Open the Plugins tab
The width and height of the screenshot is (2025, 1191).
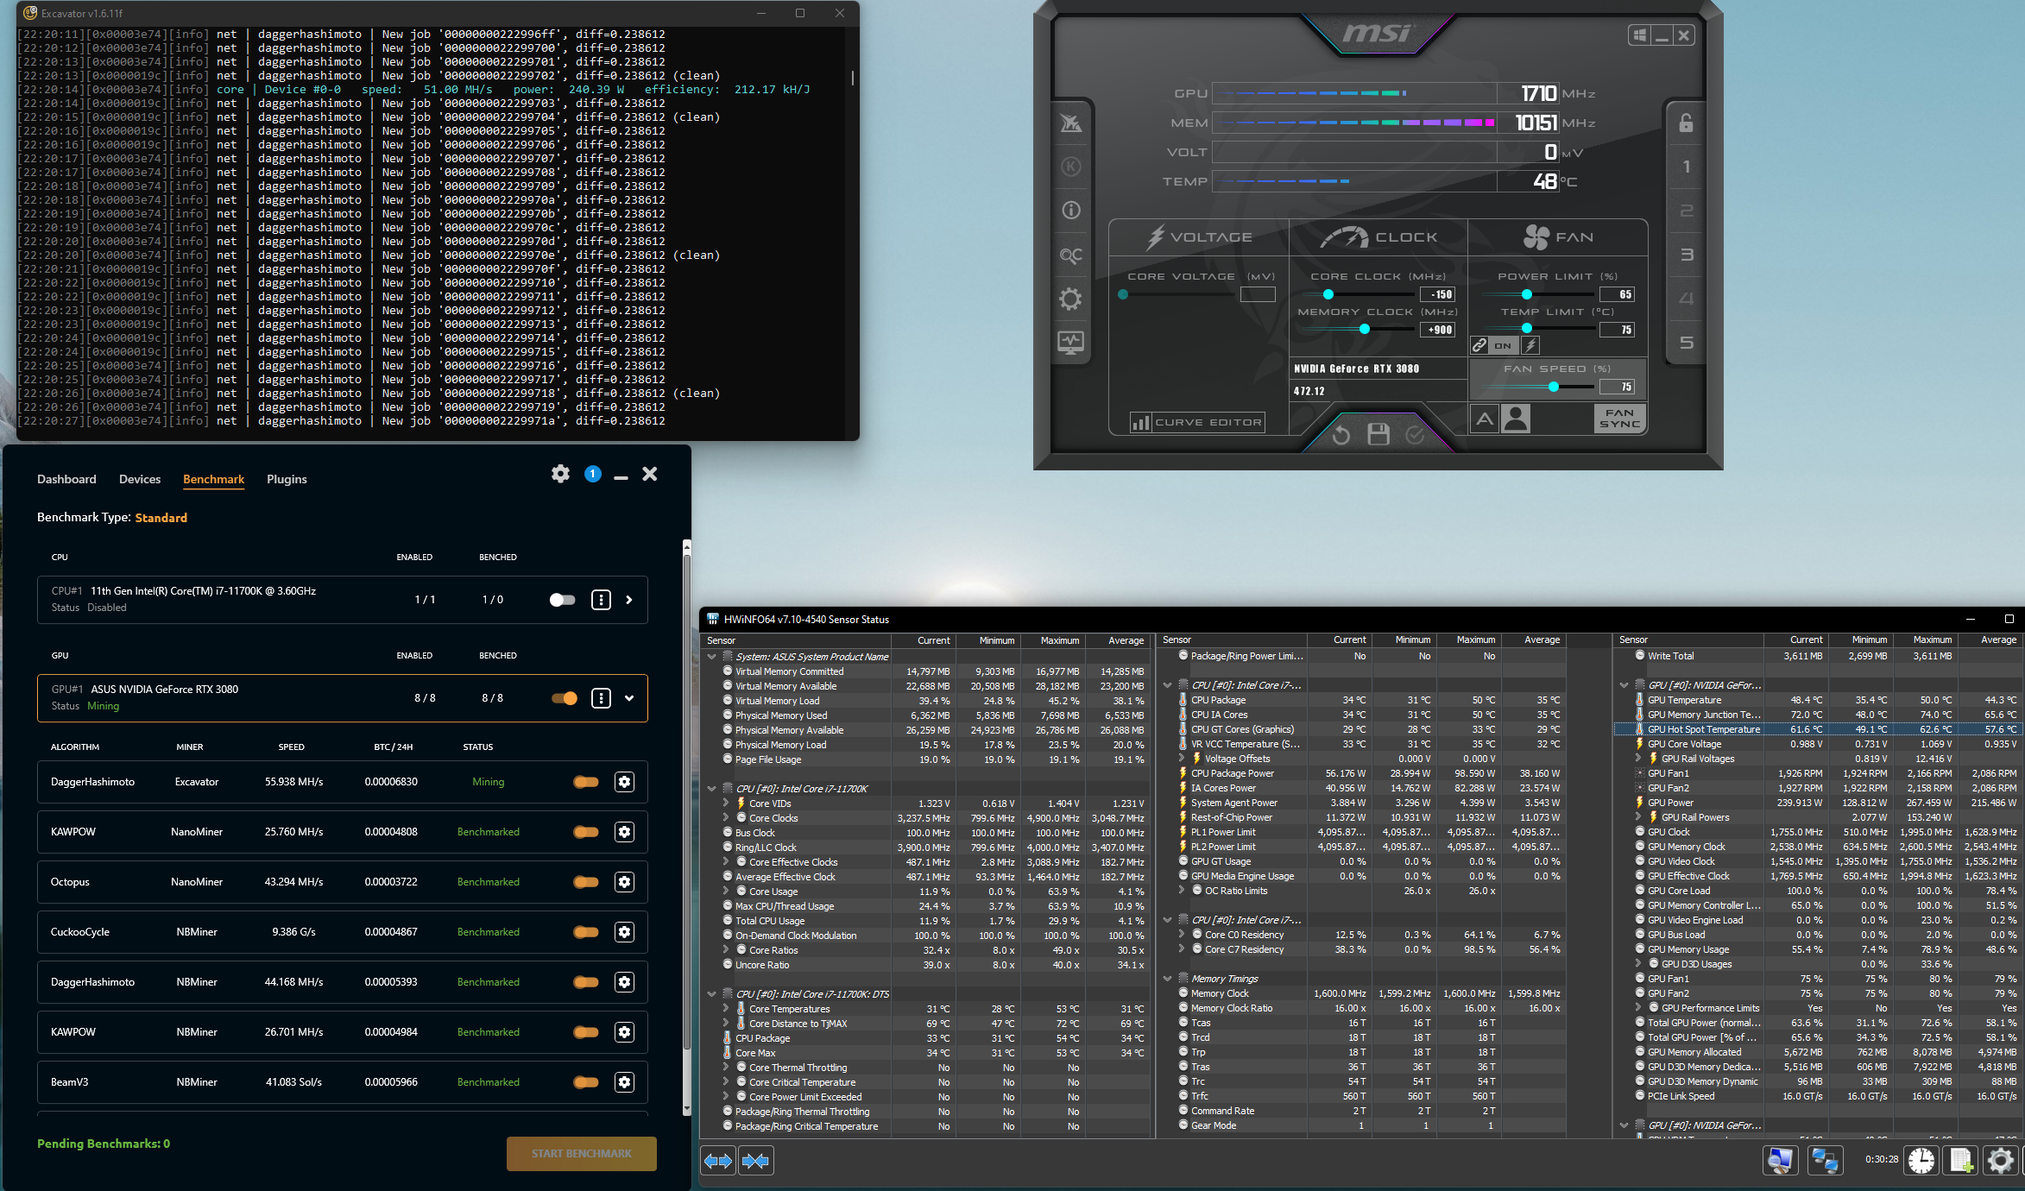286,479
